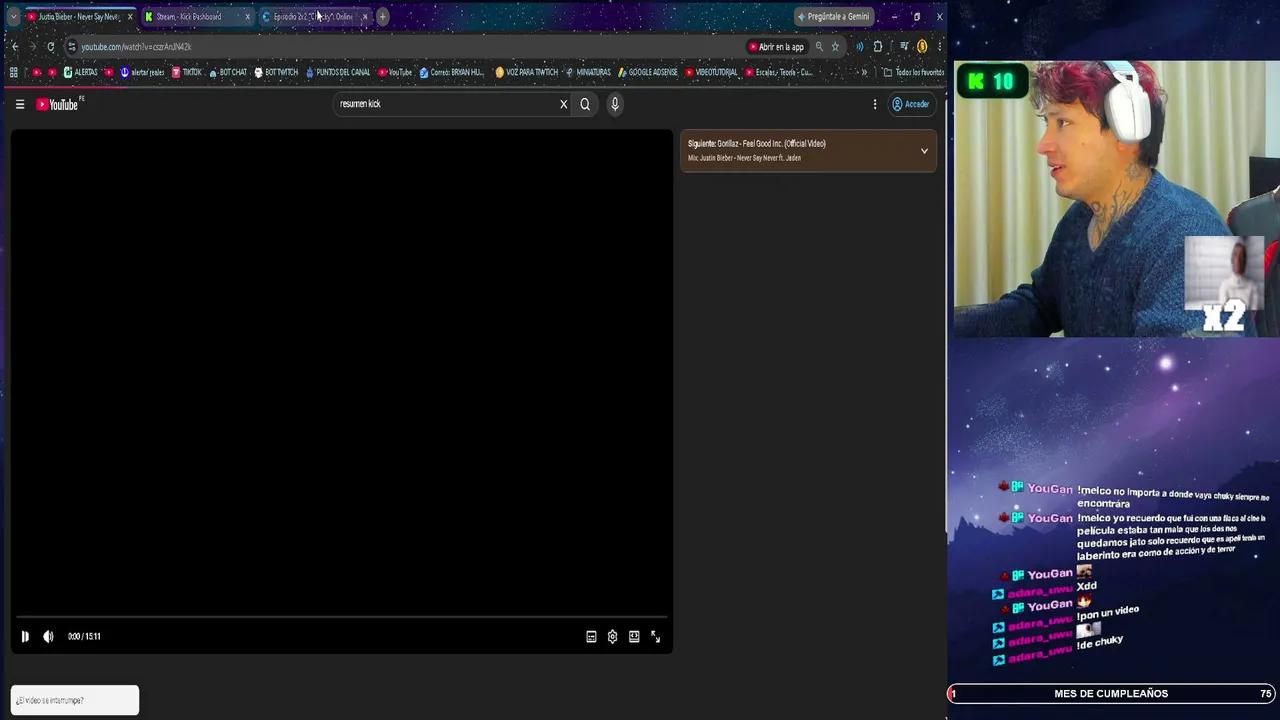Image resolution: width=1280 pixels, height=720 pixels.
Task: Clear the YouTube search box text
Action: pos(563,104)
